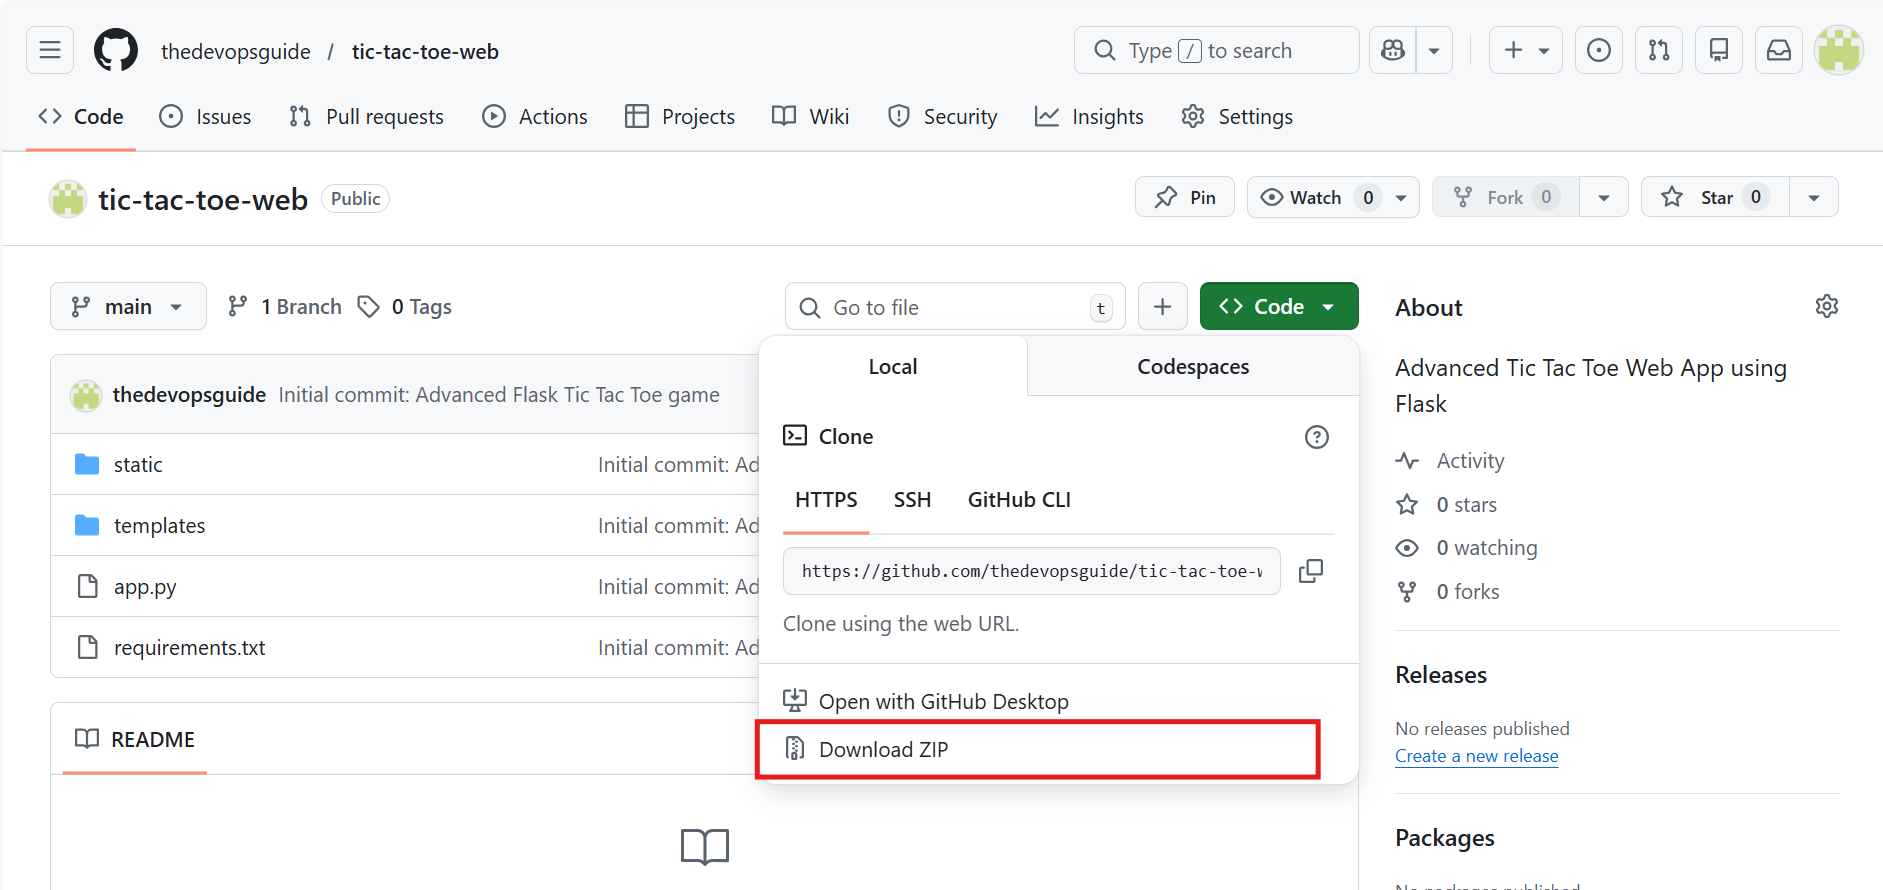The height and width of the screenshot is (890, 1883).
Task: View the 0 stars link
Action: tap(1447, 505)
